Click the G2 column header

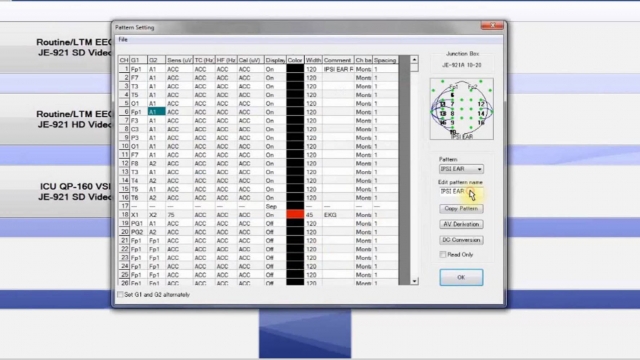point(156,60)
